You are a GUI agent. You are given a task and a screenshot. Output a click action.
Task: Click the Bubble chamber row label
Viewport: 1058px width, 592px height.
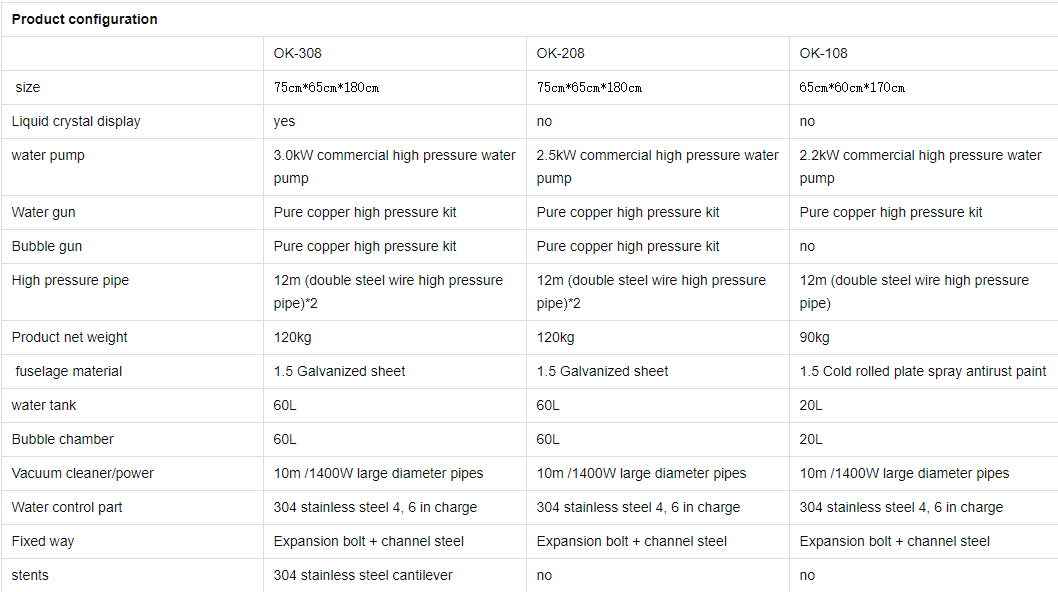click(63, 439)
